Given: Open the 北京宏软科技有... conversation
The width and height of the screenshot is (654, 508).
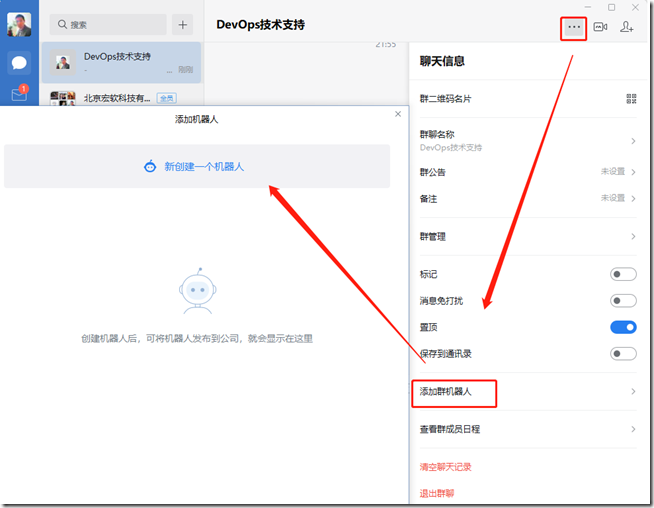Looking at the screenshot, I should tap(121, 97).
